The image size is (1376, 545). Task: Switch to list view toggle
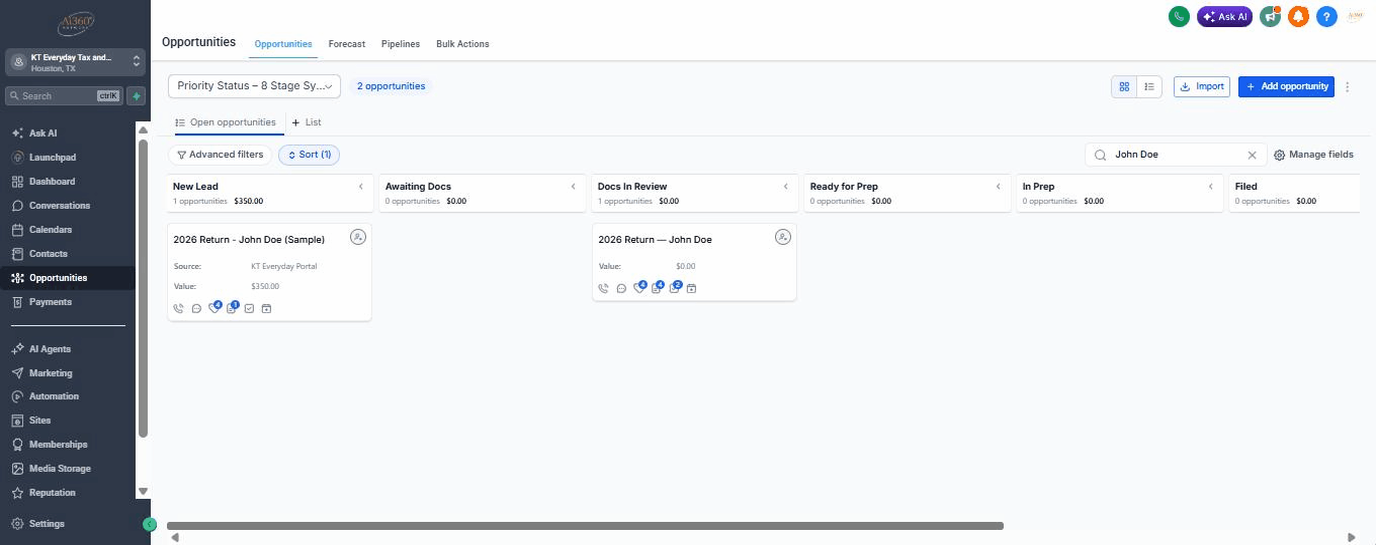point(1150,87)
